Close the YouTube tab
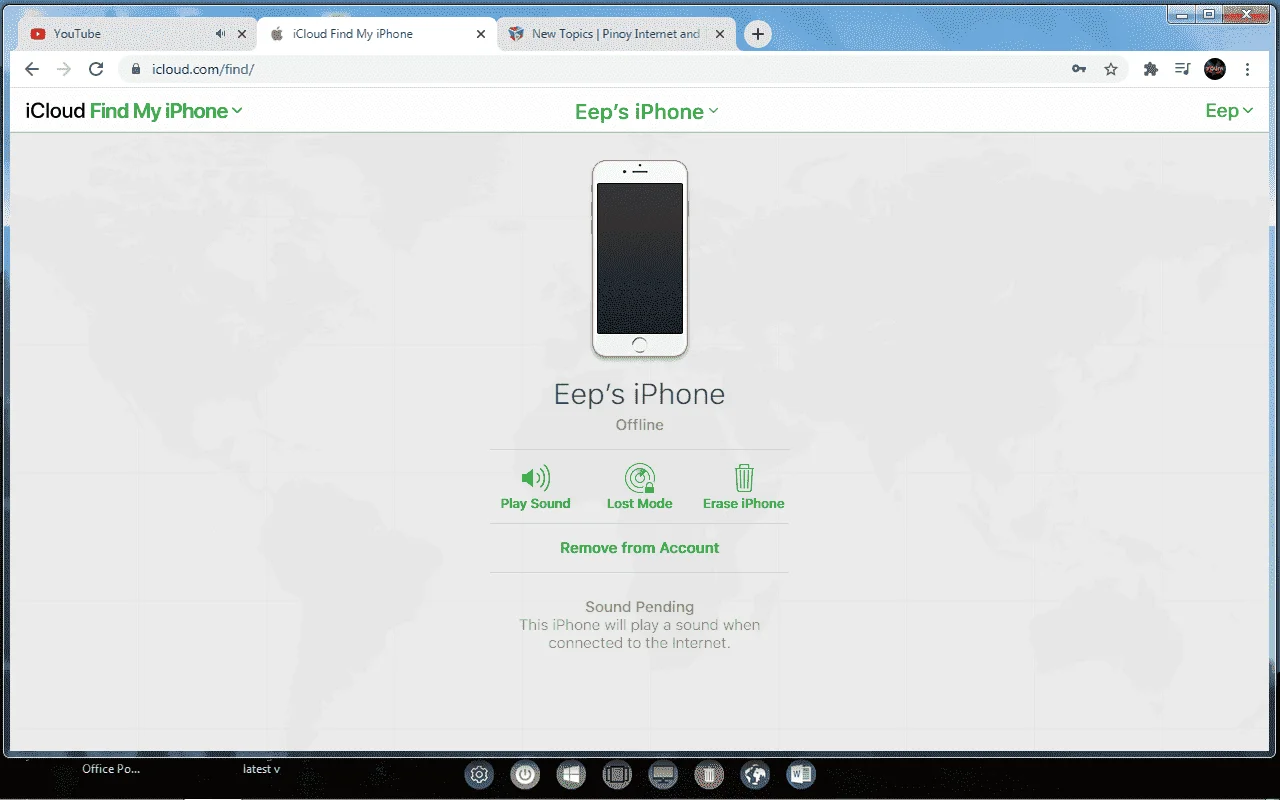Viewport: 1280px width, 800px height. 242,34
